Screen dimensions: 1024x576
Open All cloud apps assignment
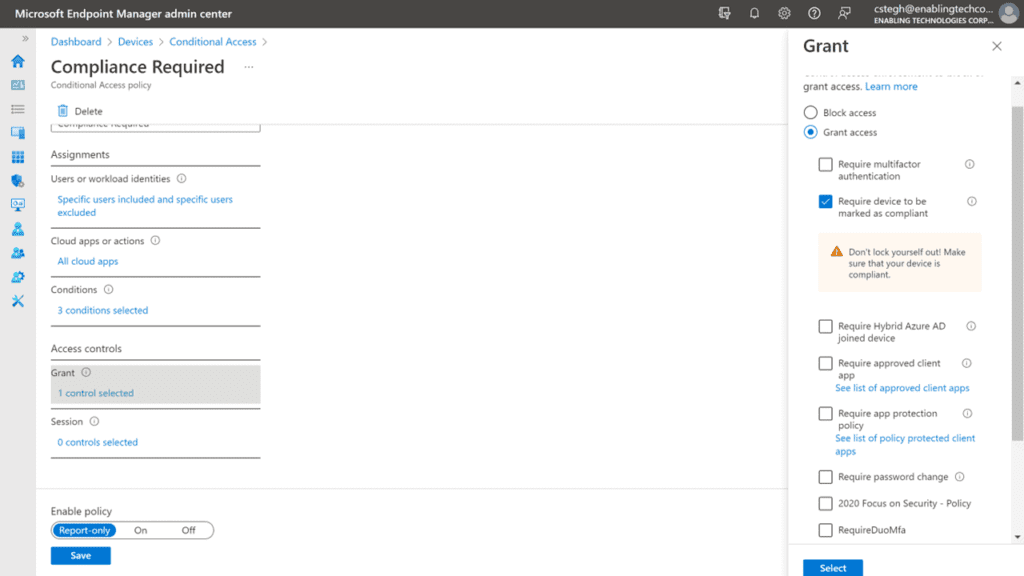88,261
